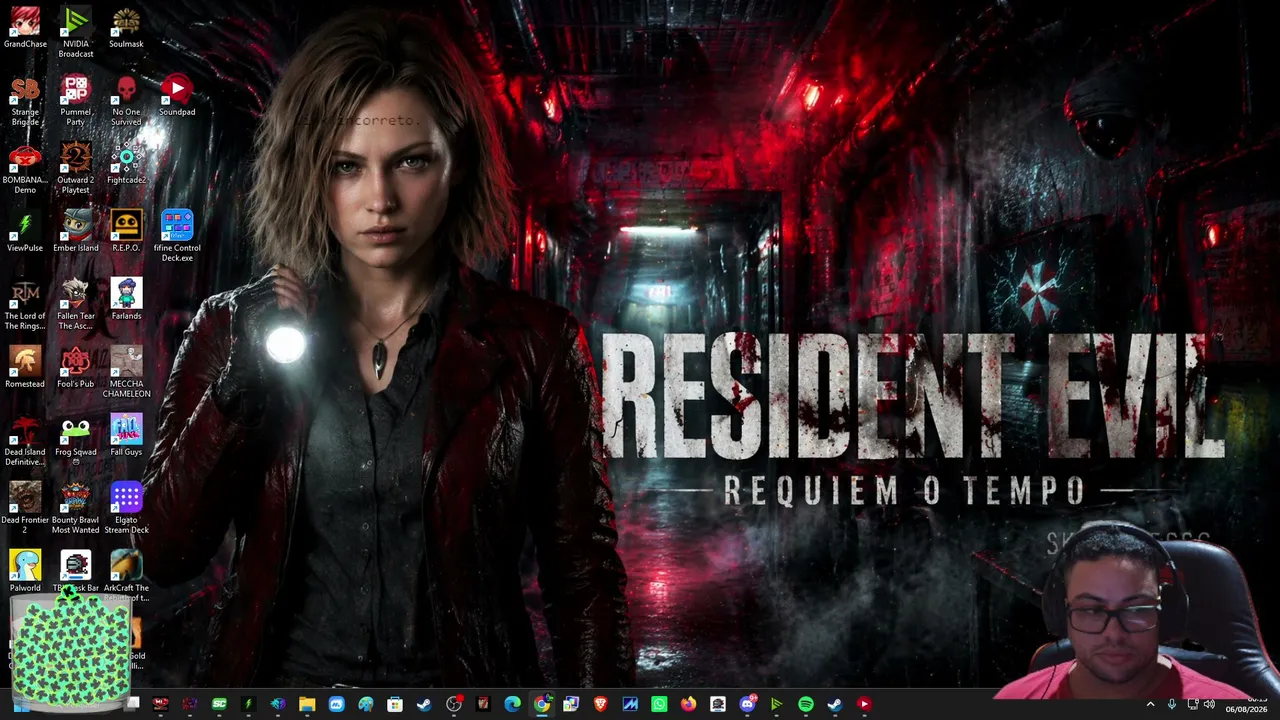This screenshot has height=720, width=1280.
Task: Launch Soundpad from the desktop
Action: (x=177, y=96)
